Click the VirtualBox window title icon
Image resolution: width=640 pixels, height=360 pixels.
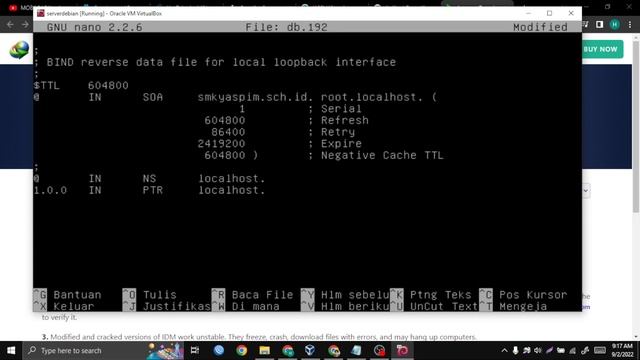[40, 13]
